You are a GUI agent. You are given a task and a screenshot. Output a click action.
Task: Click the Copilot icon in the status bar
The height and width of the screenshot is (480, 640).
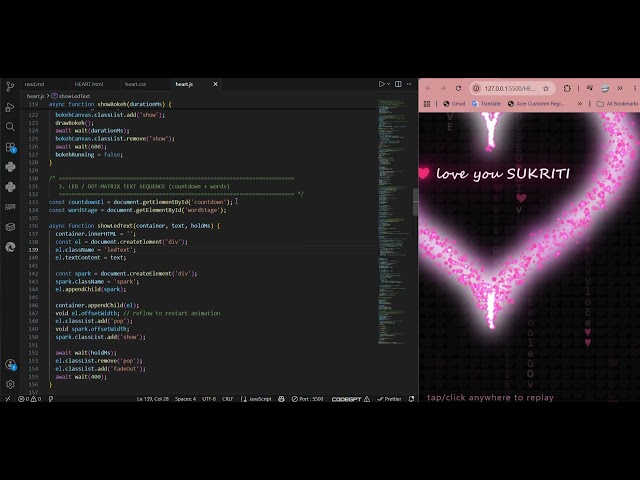point(281,399)
